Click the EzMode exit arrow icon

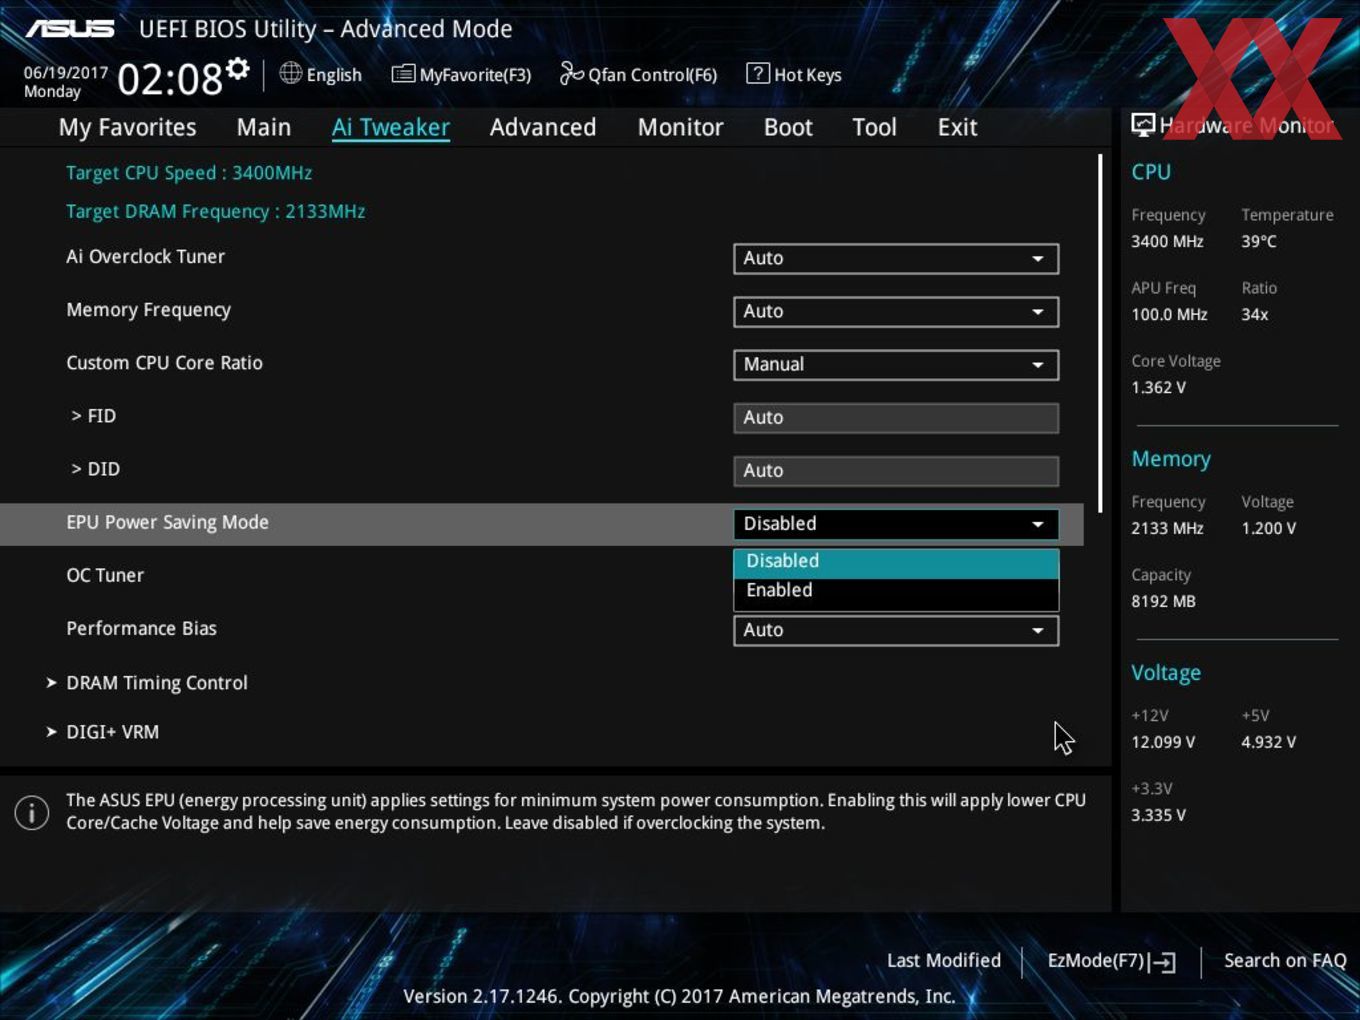click(1162, 962)
